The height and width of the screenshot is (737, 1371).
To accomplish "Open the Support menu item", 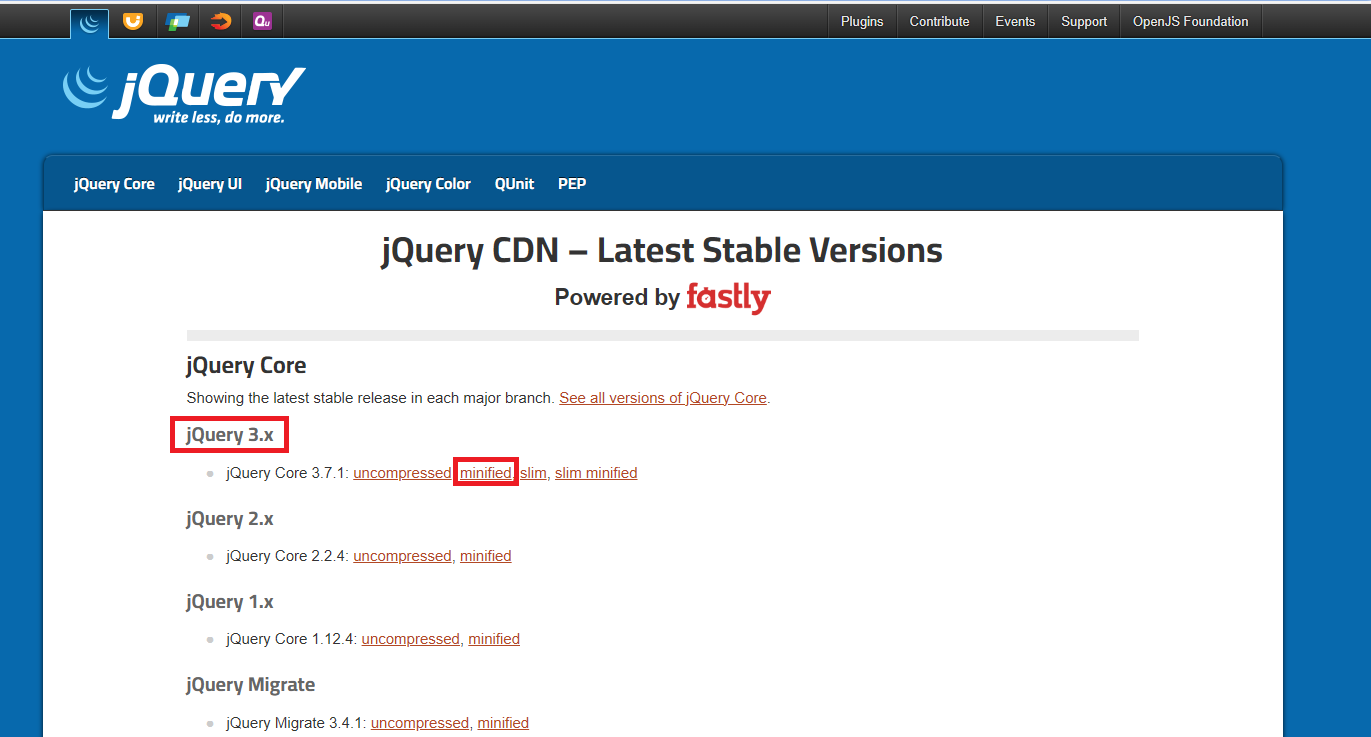I will click(1084, 22).
